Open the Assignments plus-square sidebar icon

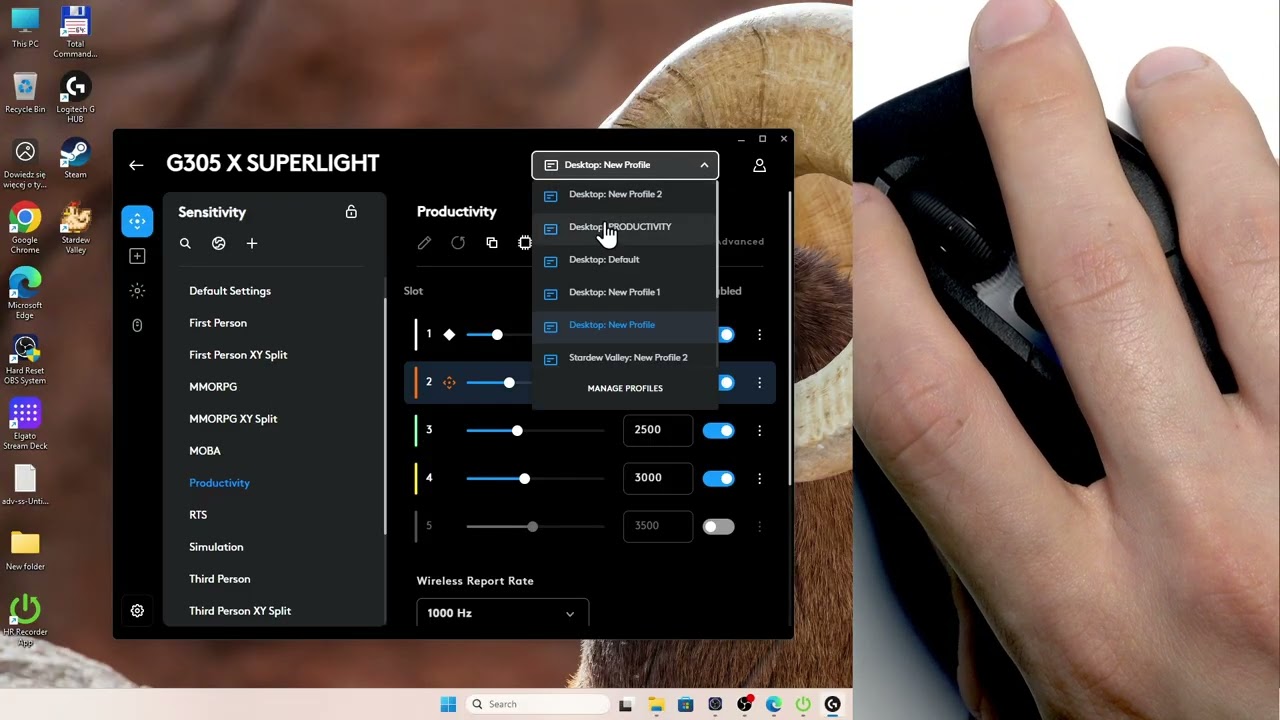point(137,256)
